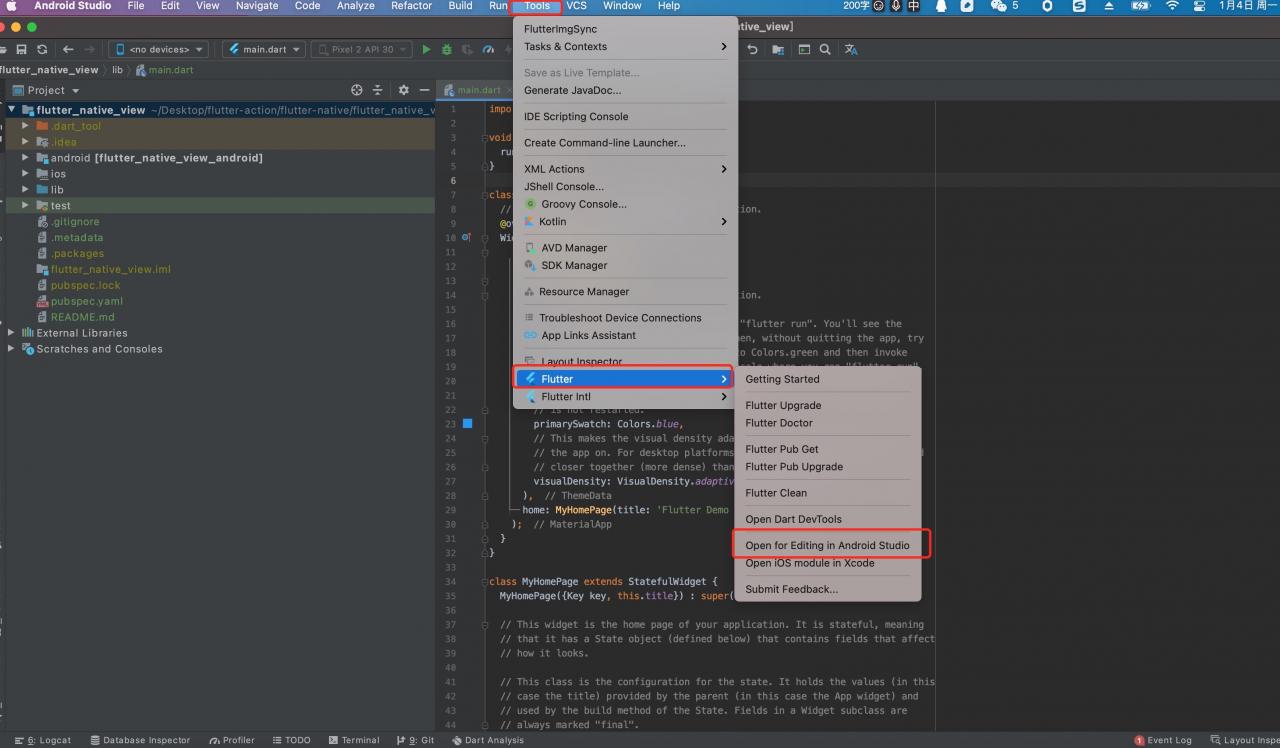
Task: Select Flutter Clean menu item
Action: tap(776, 493)
